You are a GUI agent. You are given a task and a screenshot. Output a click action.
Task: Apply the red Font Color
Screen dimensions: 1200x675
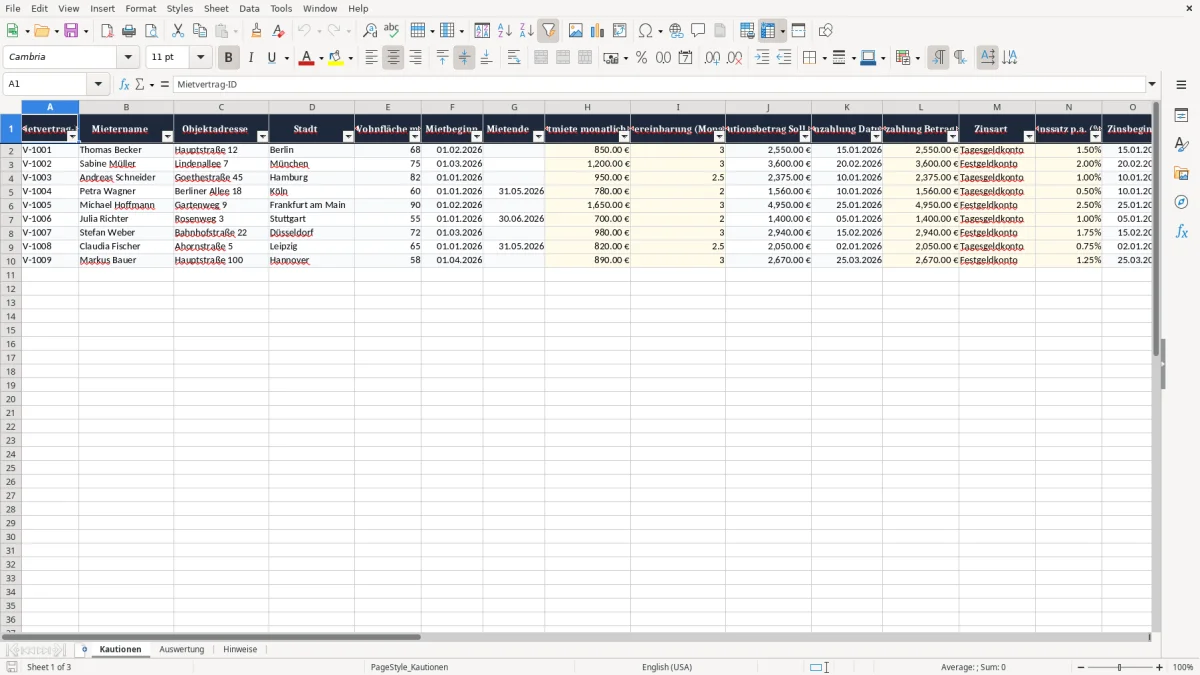click(x=306, y=58)
